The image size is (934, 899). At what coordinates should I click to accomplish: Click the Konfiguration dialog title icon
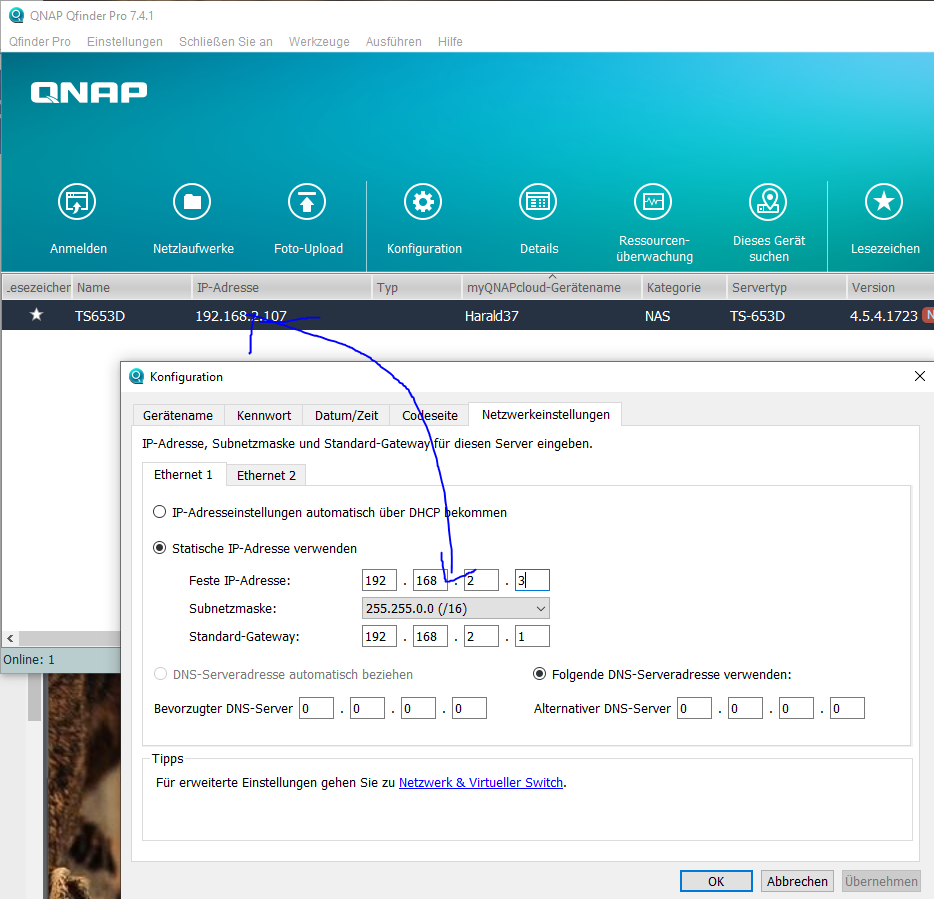136,377
